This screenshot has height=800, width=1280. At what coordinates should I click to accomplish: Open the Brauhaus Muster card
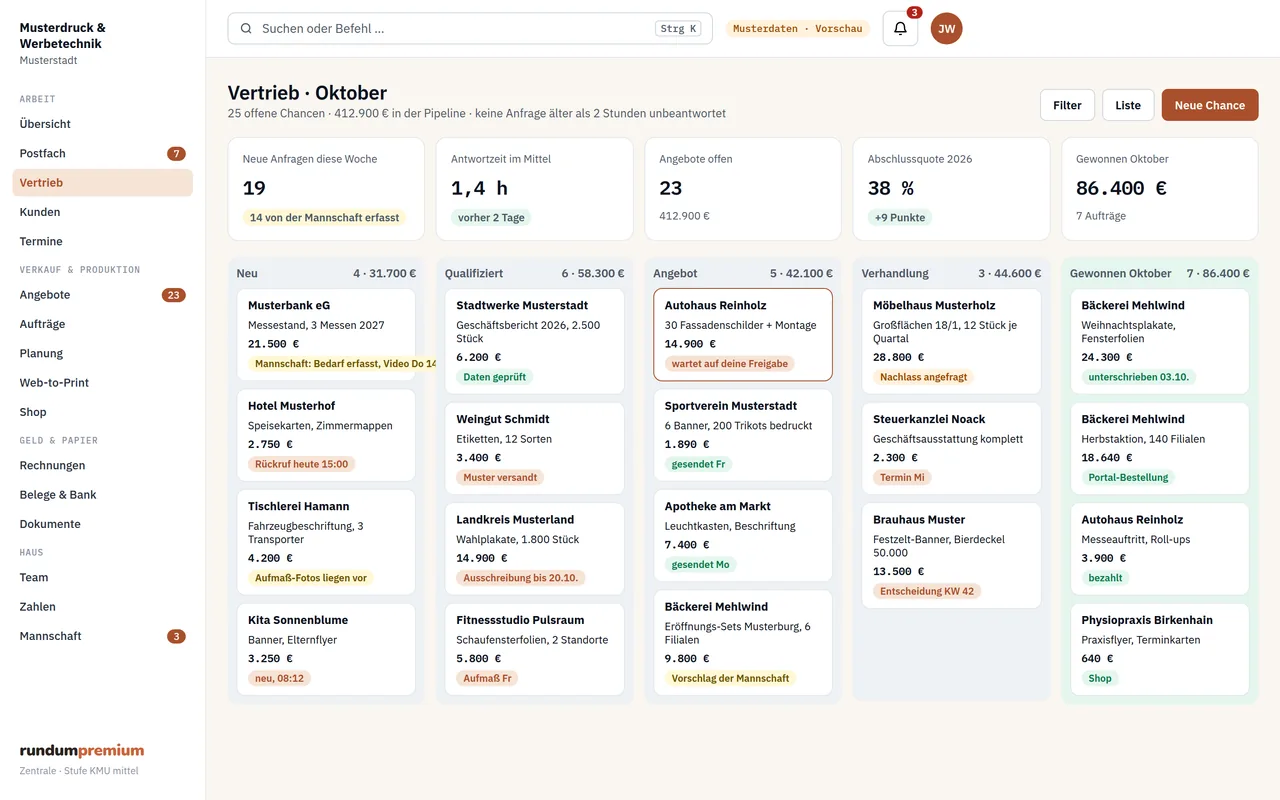951,556
